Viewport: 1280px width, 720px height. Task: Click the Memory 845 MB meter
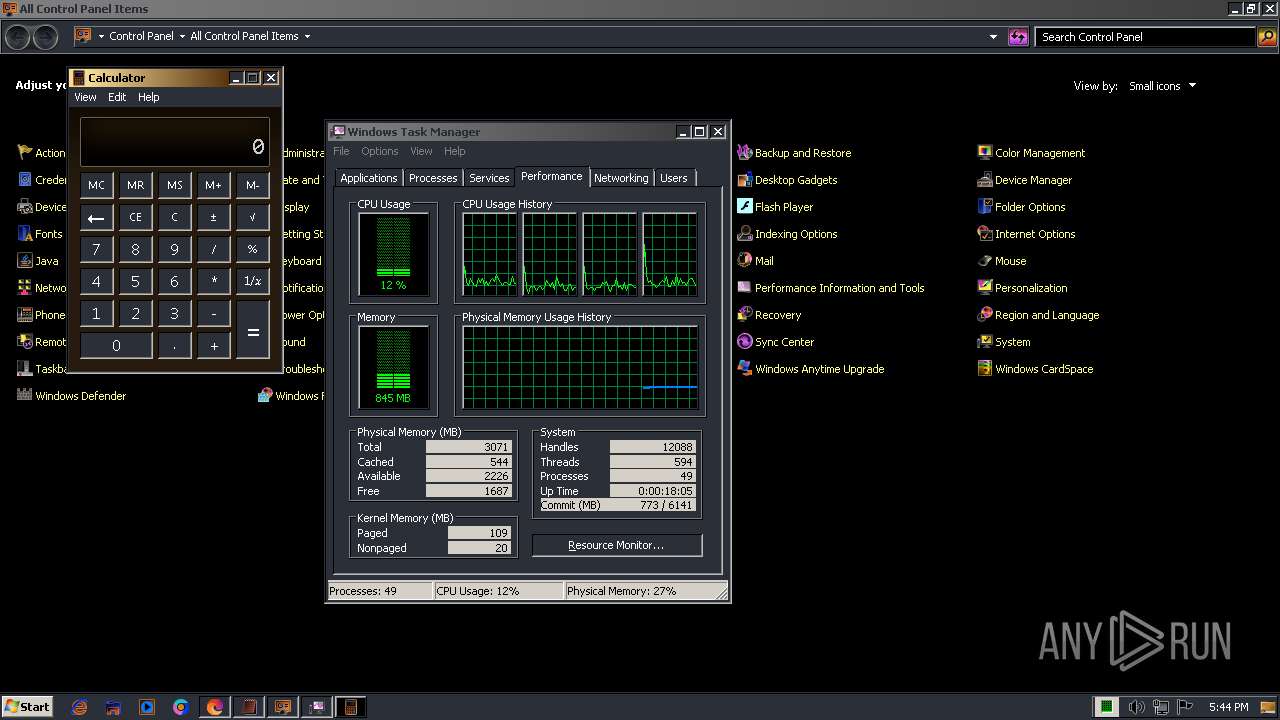point(393,367)
